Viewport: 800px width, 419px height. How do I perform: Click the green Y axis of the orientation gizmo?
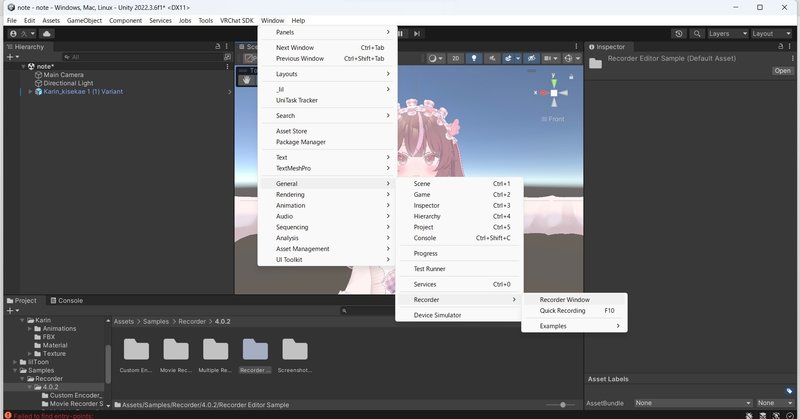click(x=554, y=82)
